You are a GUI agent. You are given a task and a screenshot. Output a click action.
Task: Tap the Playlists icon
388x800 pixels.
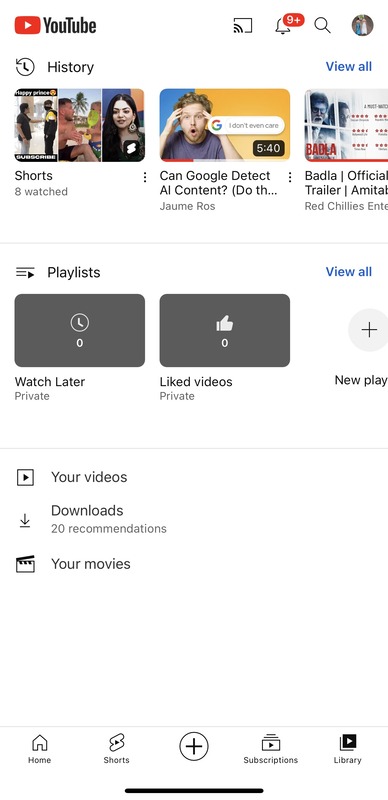[25, 272]
